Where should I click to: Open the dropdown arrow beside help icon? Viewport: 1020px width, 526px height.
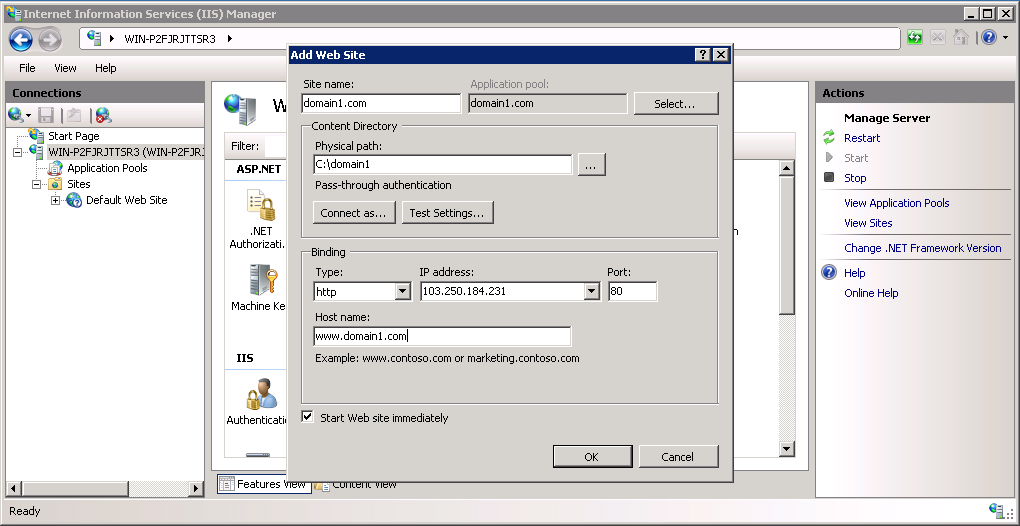click(1006, 38)
